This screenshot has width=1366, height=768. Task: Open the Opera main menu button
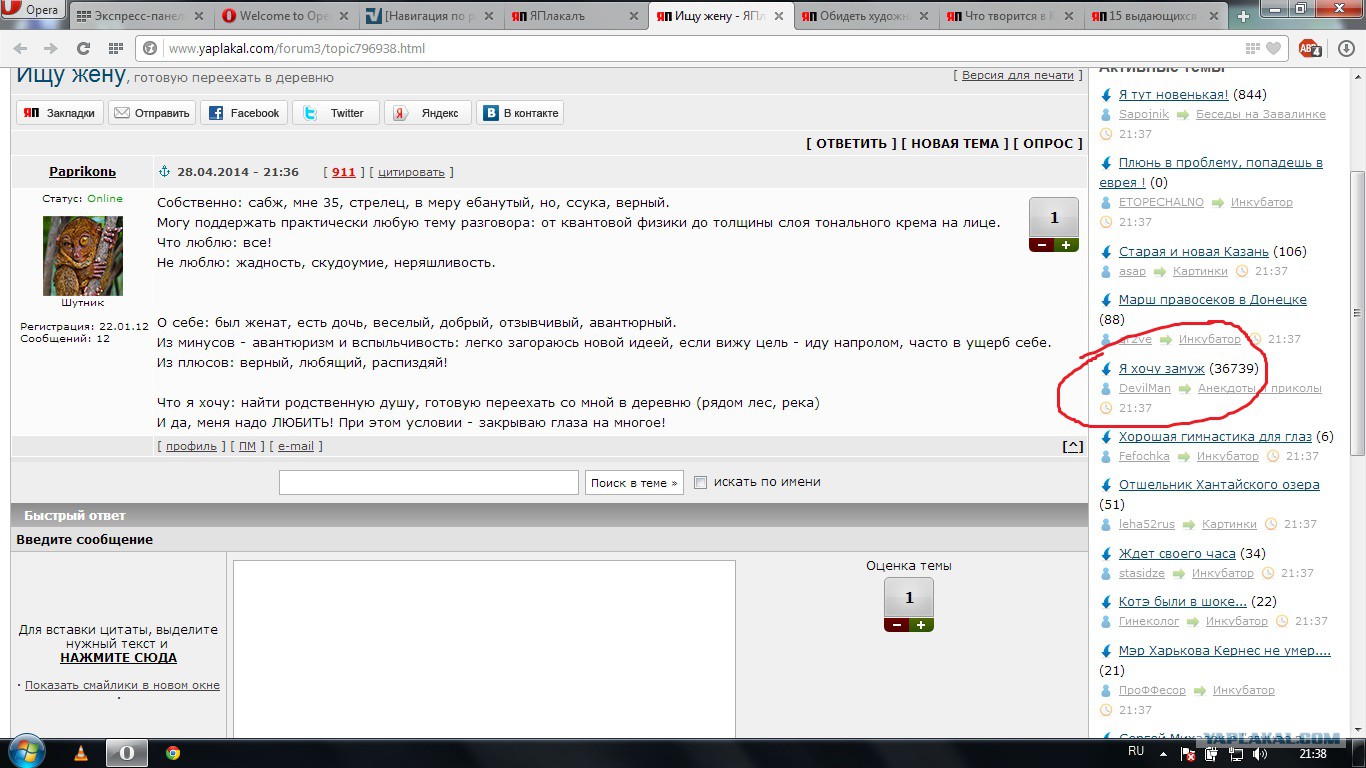[33, 11]
